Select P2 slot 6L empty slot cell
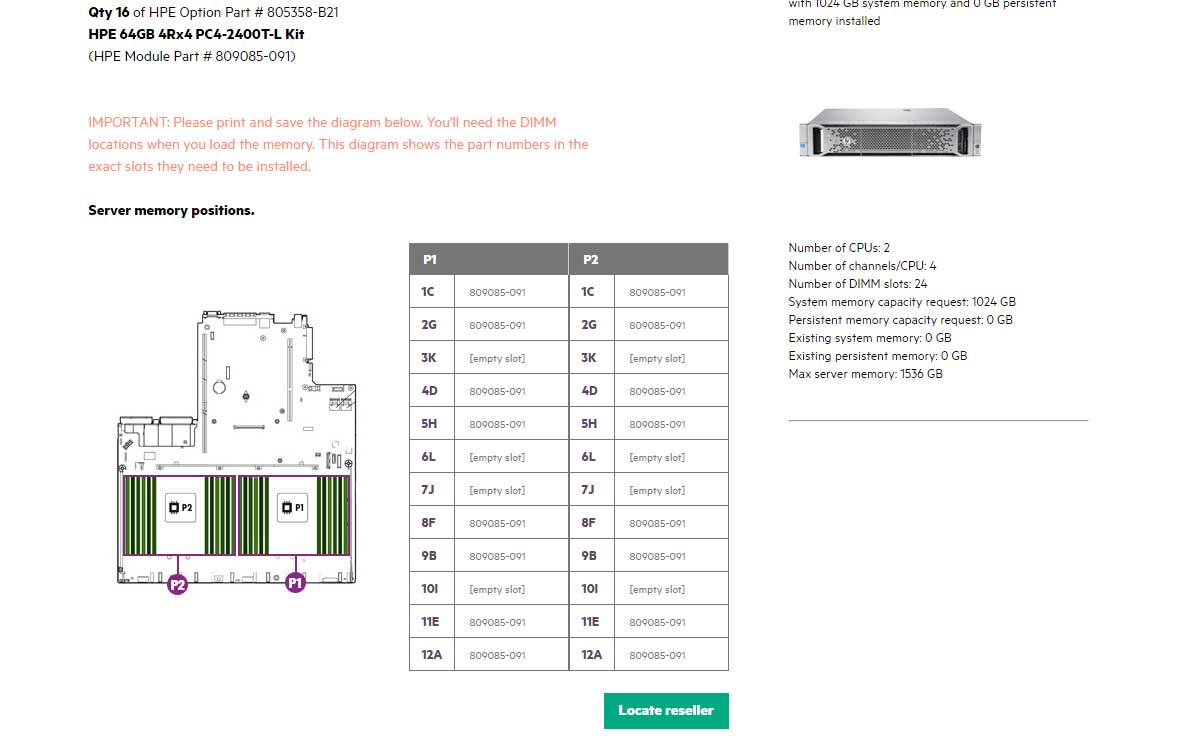 [657, 457]
